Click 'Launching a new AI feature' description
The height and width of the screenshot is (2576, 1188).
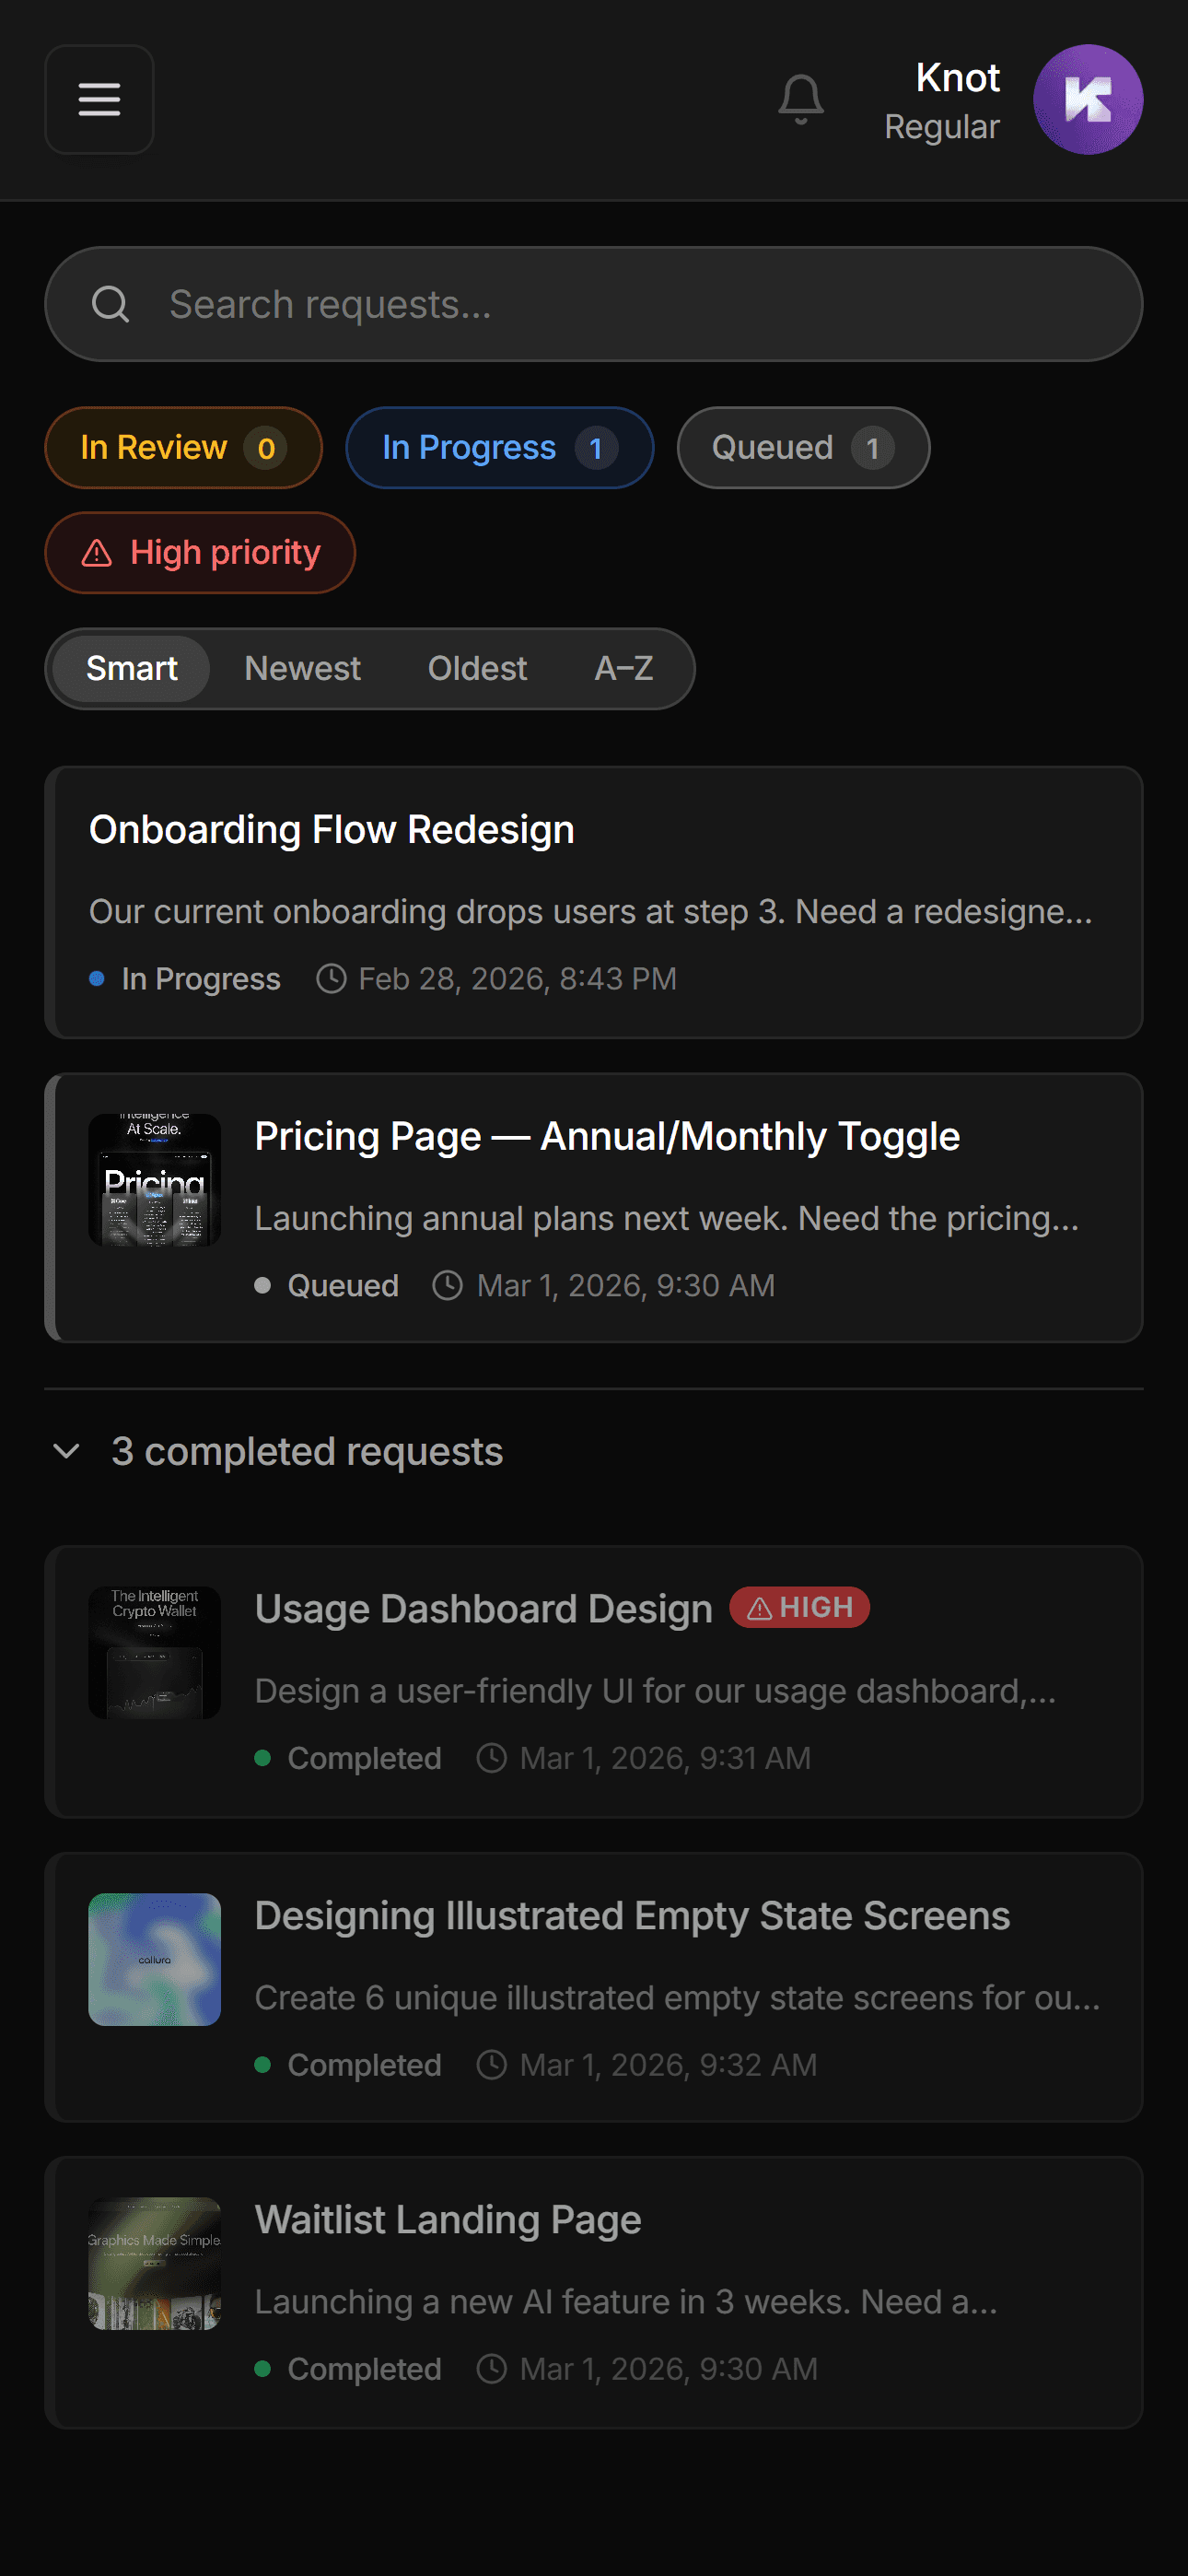626,2301
